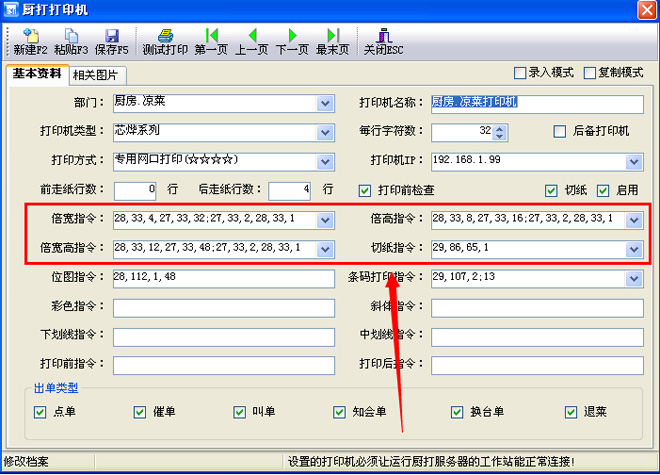
Task: Close the 厨打打印机 window
Action: (x=647, y=10)
